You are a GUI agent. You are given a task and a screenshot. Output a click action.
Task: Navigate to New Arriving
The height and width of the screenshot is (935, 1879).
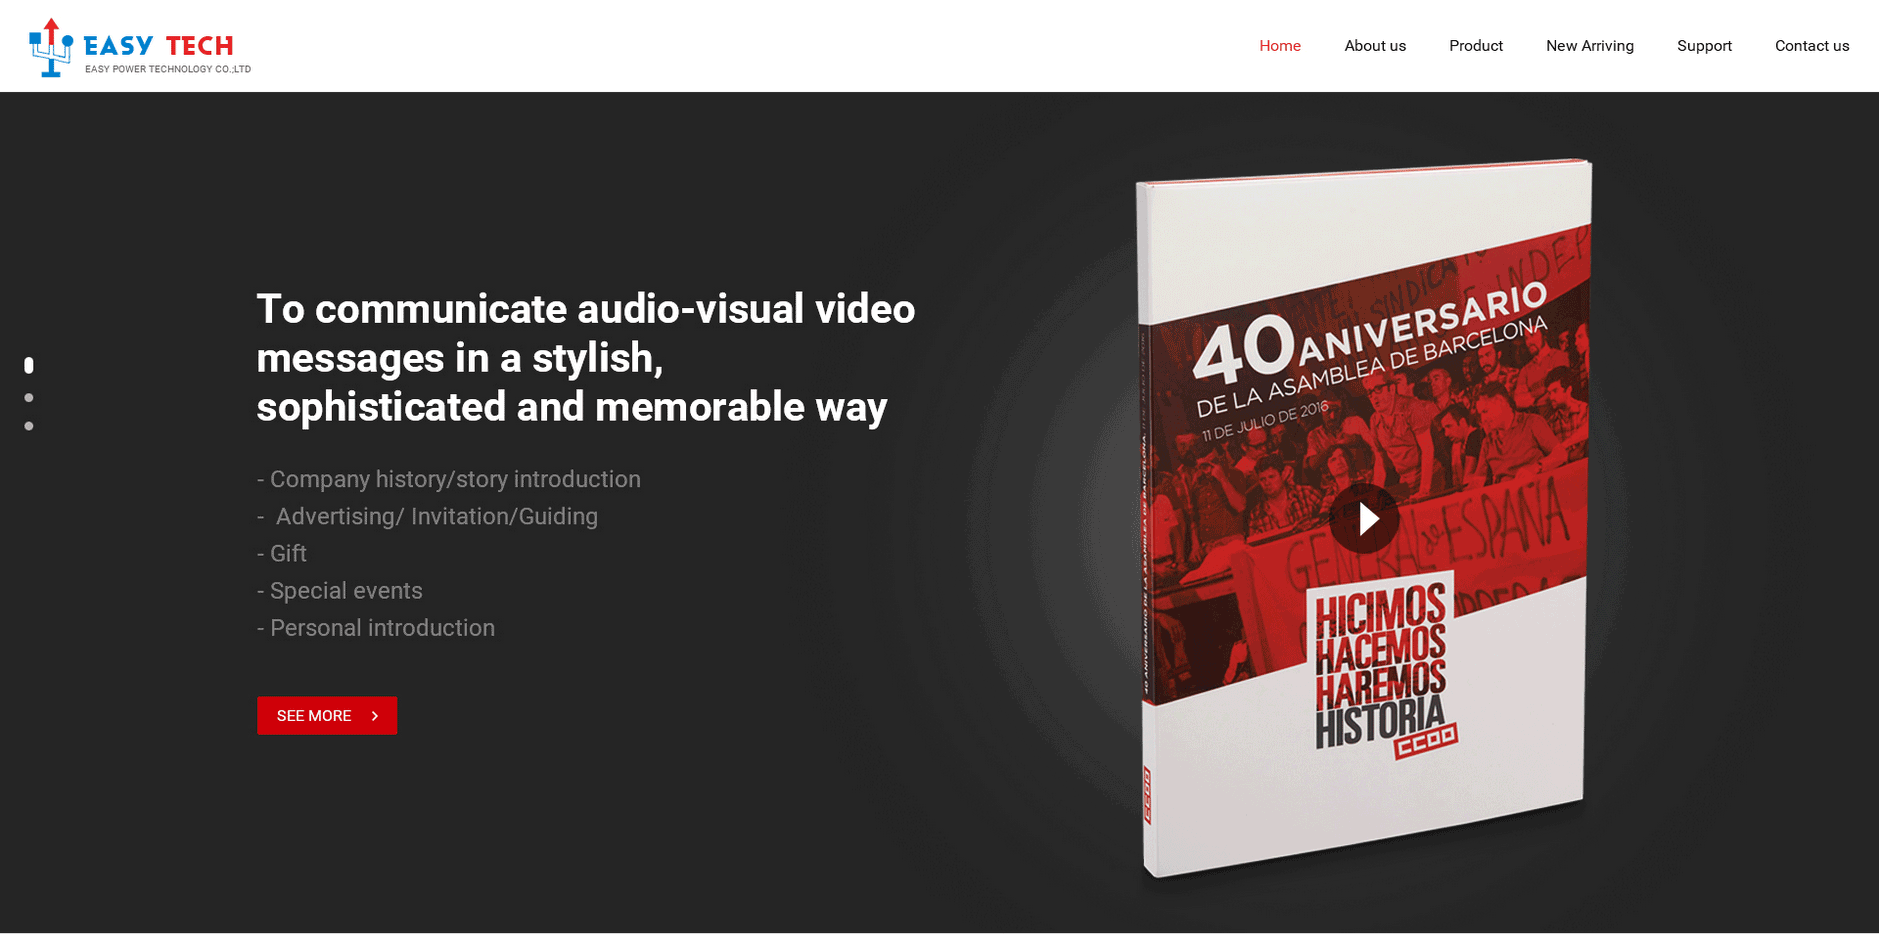[1589, 46]
